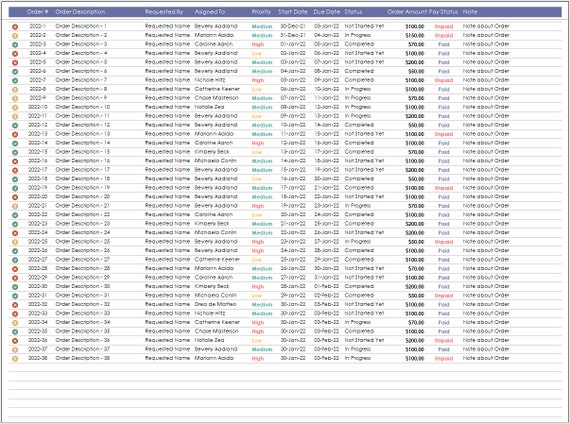Select the red status icon beside order 2022-20
570x424 pixels.
point(15,197)
